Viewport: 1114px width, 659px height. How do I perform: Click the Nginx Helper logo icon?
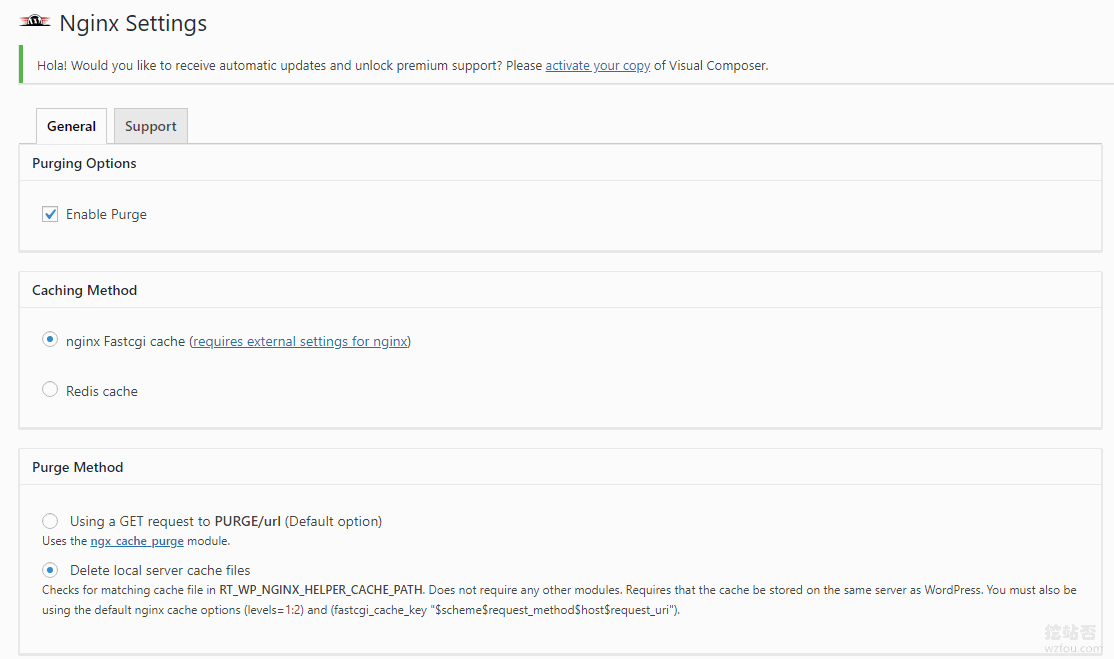(35, 21)
